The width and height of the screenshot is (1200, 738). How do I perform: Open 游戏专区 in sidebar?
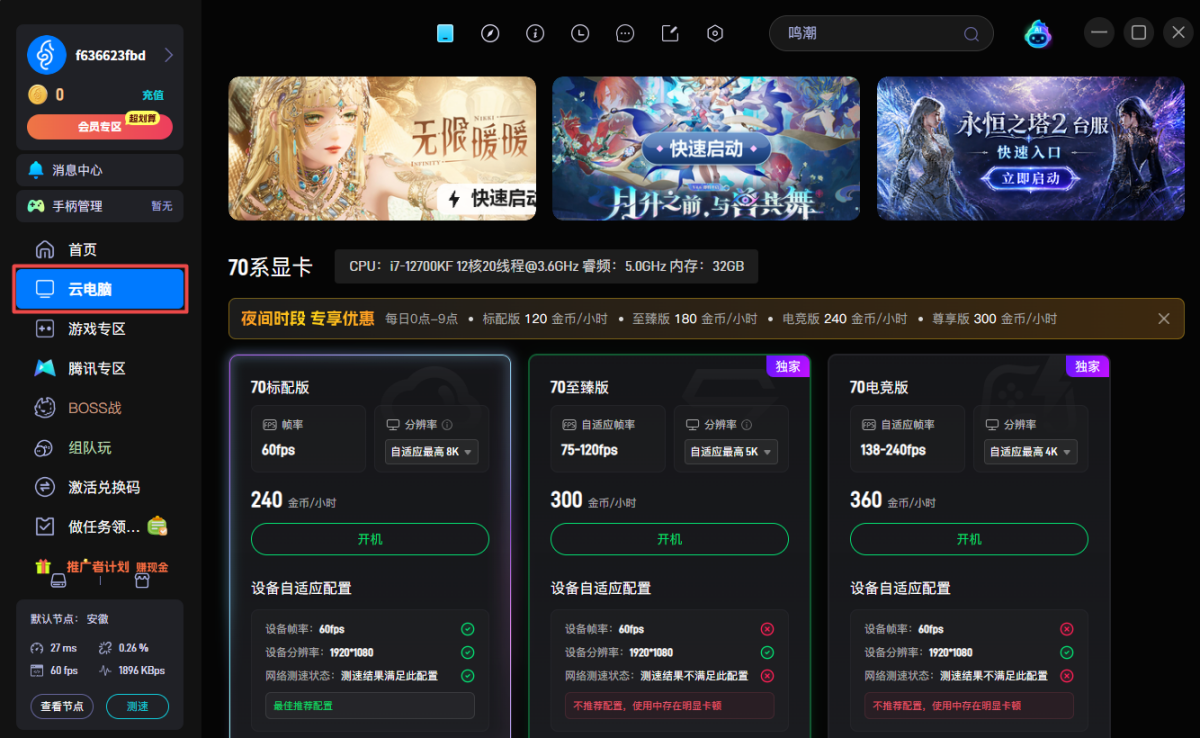(100, 329)
